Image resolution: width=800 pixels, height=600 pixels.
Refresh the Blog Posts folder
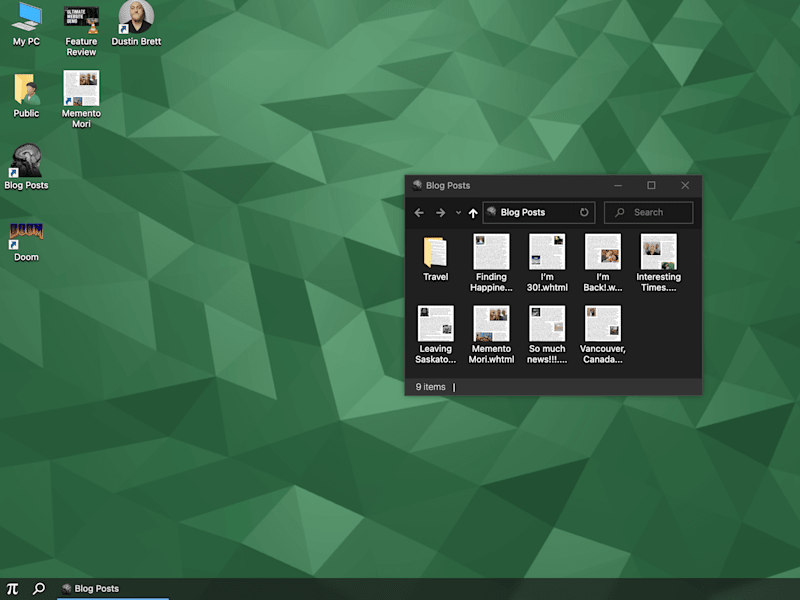coord(584,212)
